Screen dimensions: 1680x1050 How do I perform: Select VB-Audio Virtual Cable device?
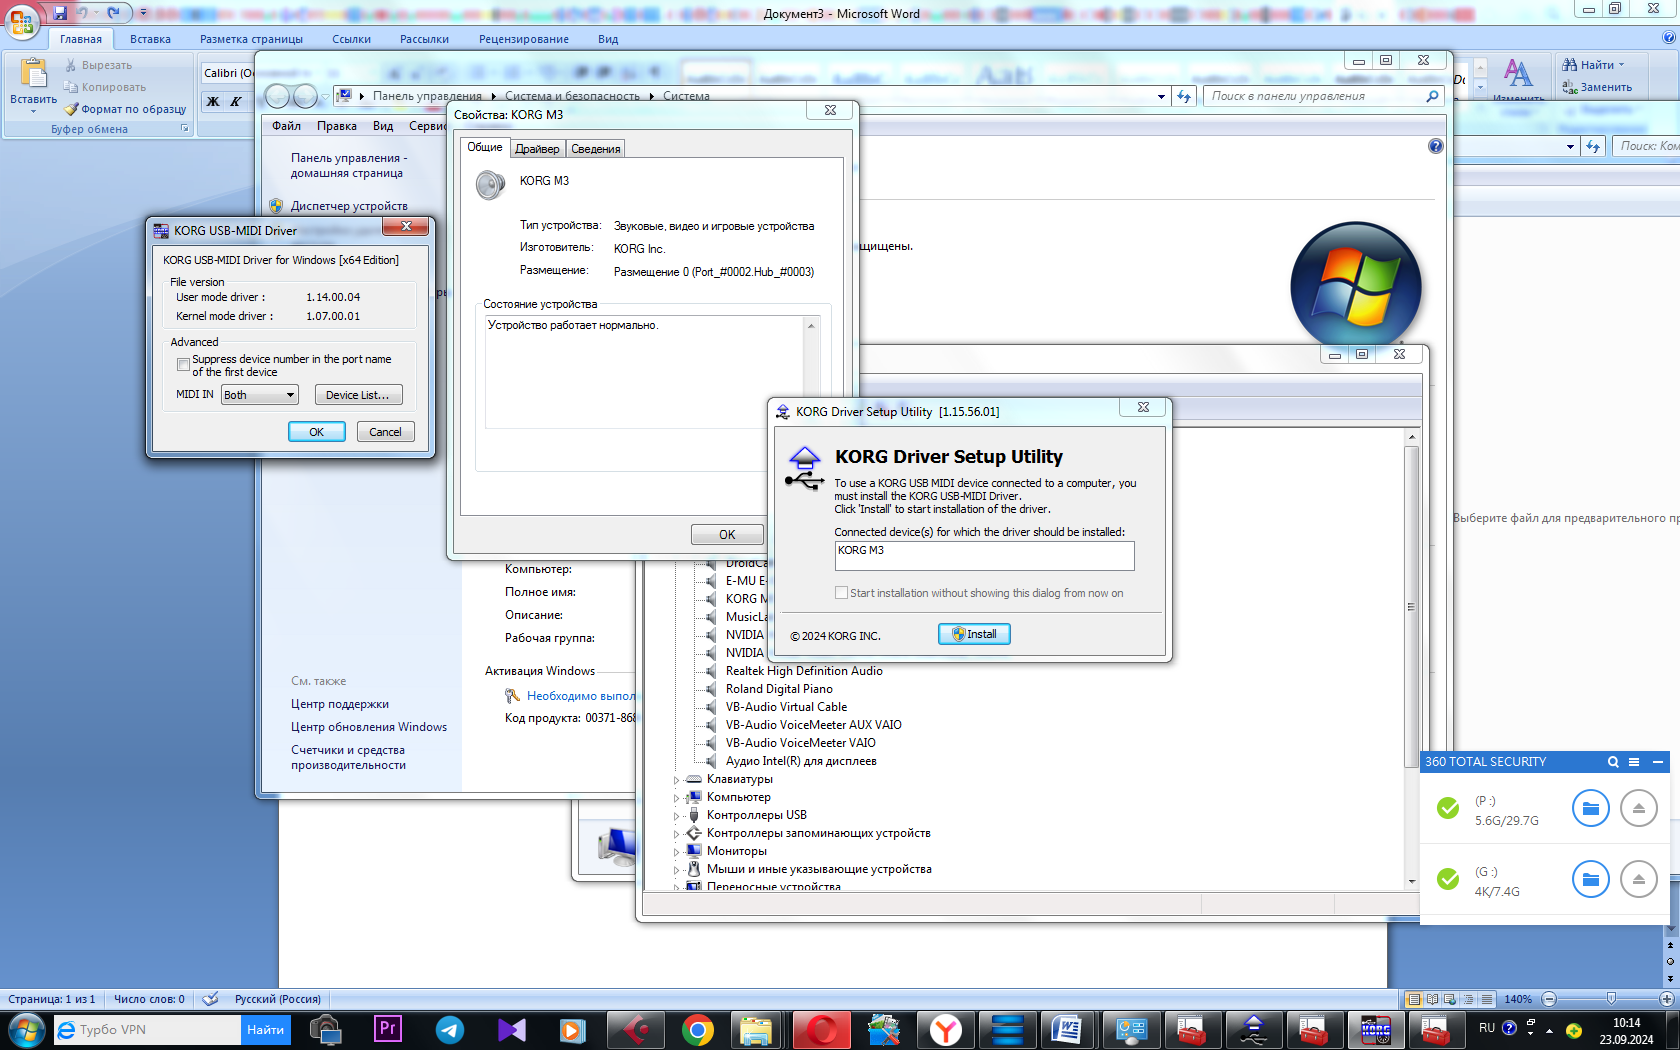786,707
